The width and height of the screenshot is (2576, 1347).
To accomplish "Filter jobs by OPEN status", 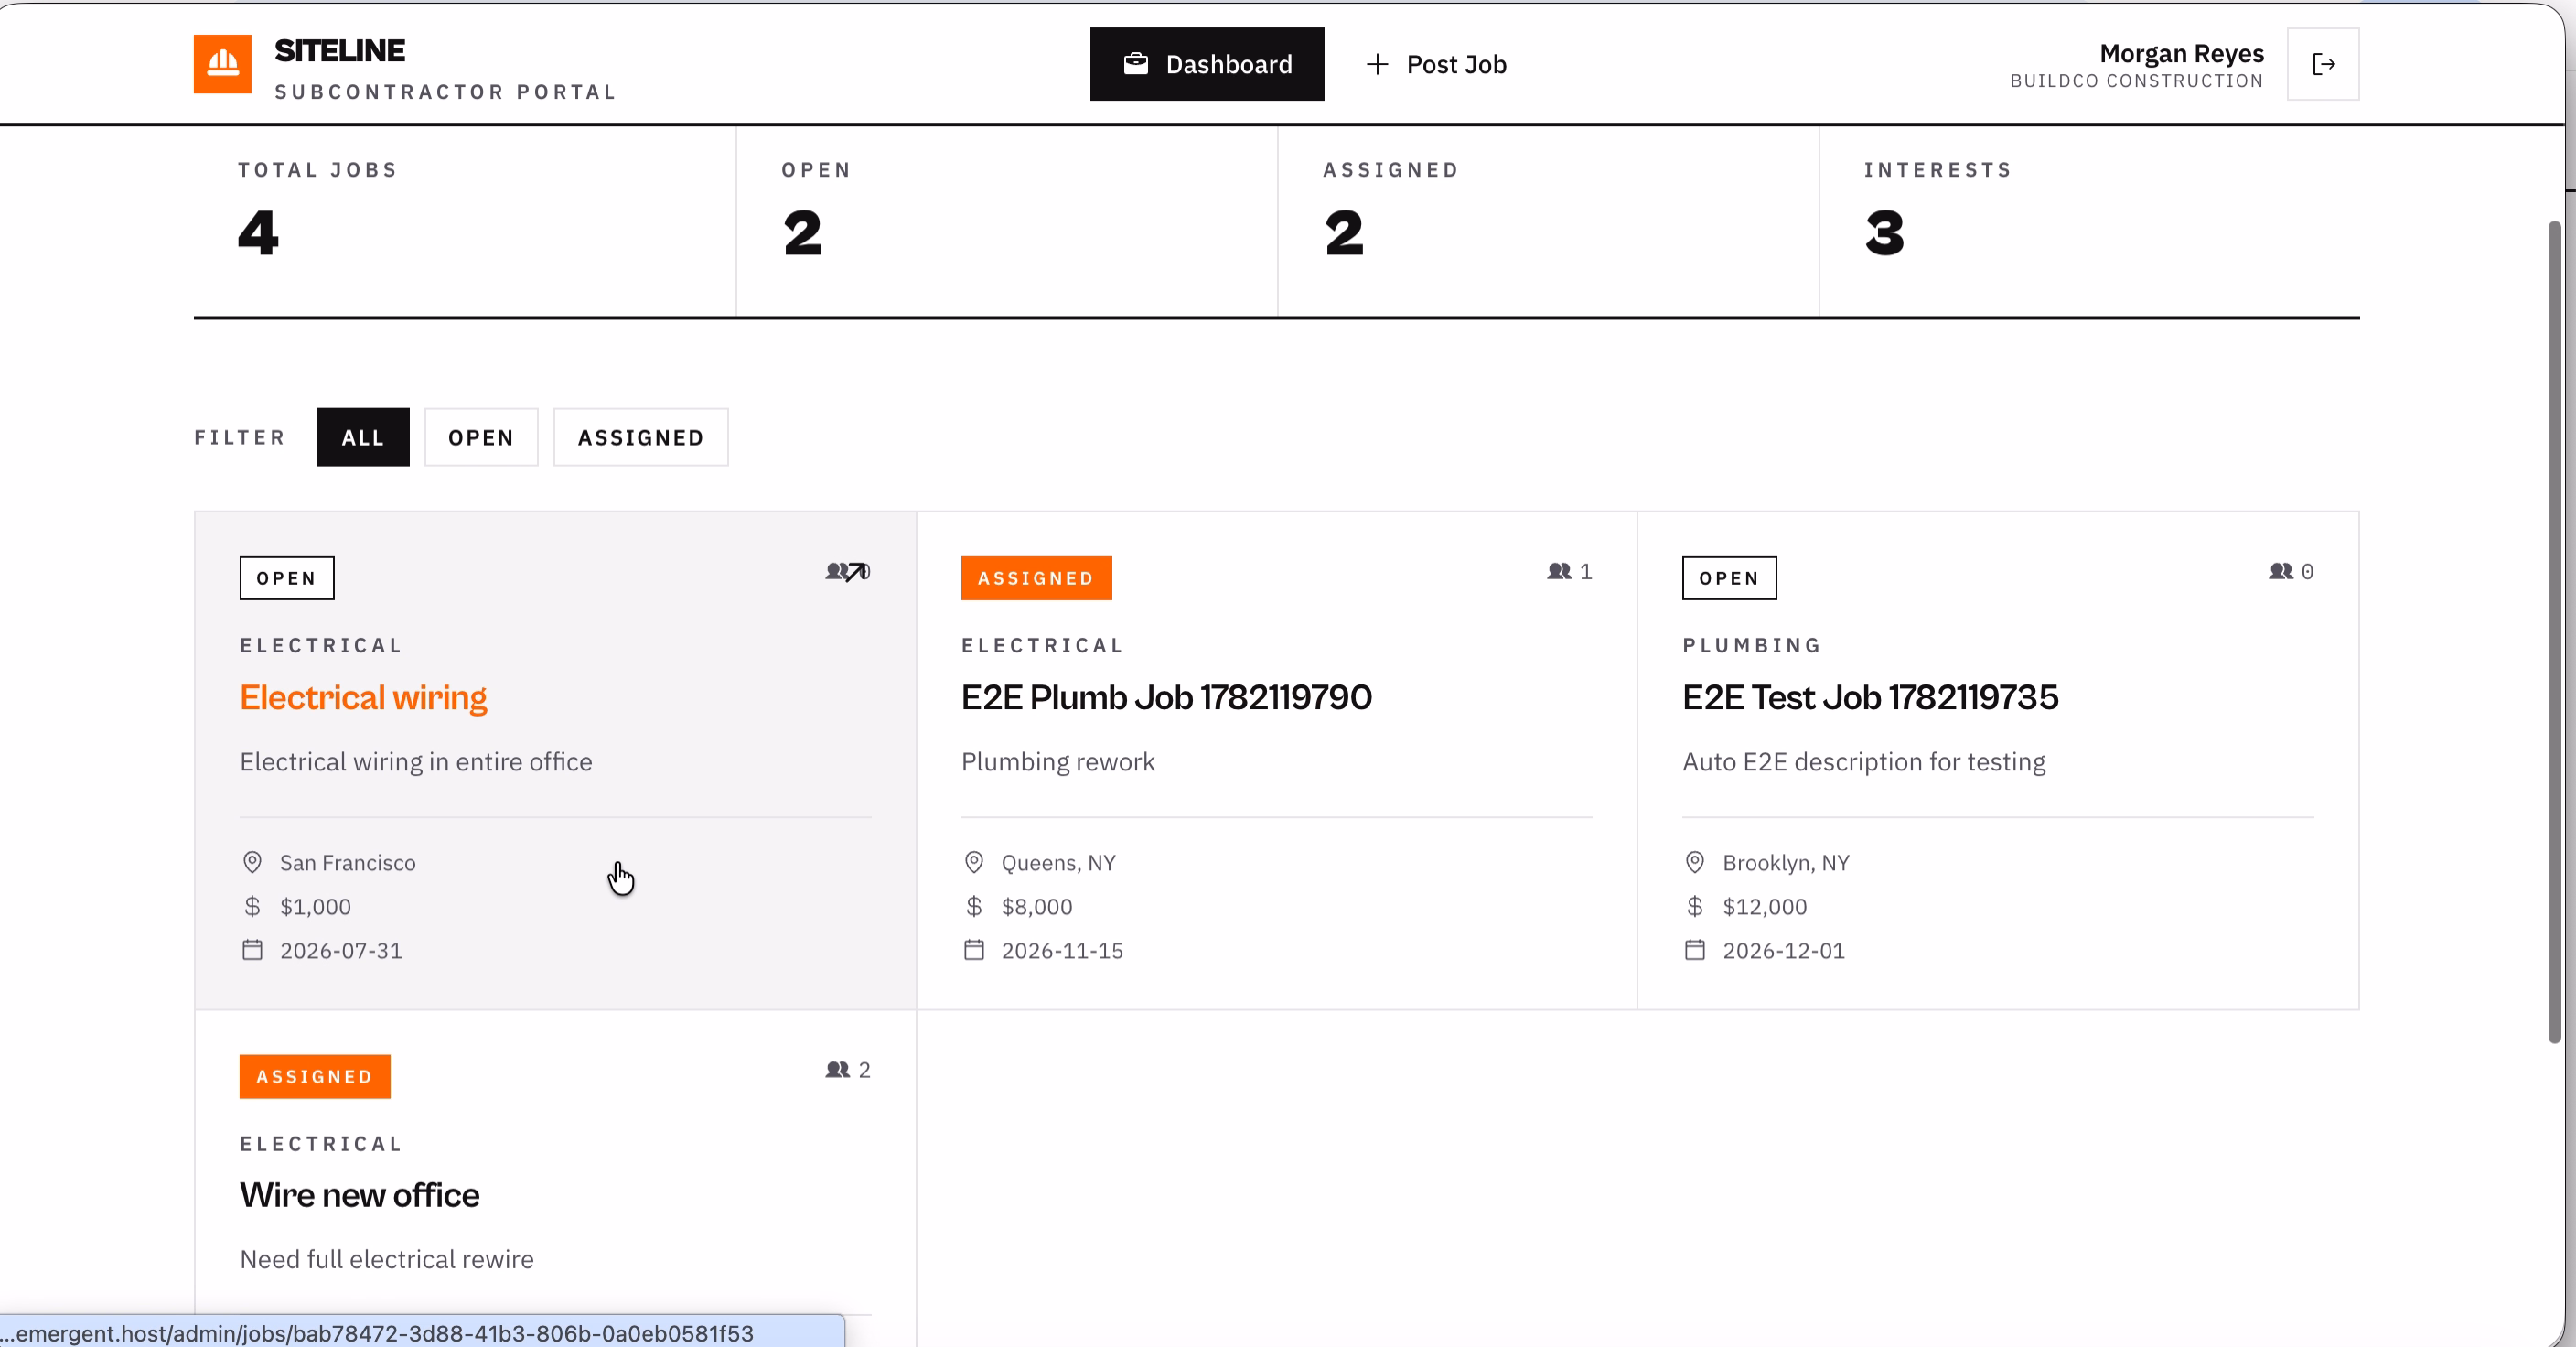I will click(481, 437).
